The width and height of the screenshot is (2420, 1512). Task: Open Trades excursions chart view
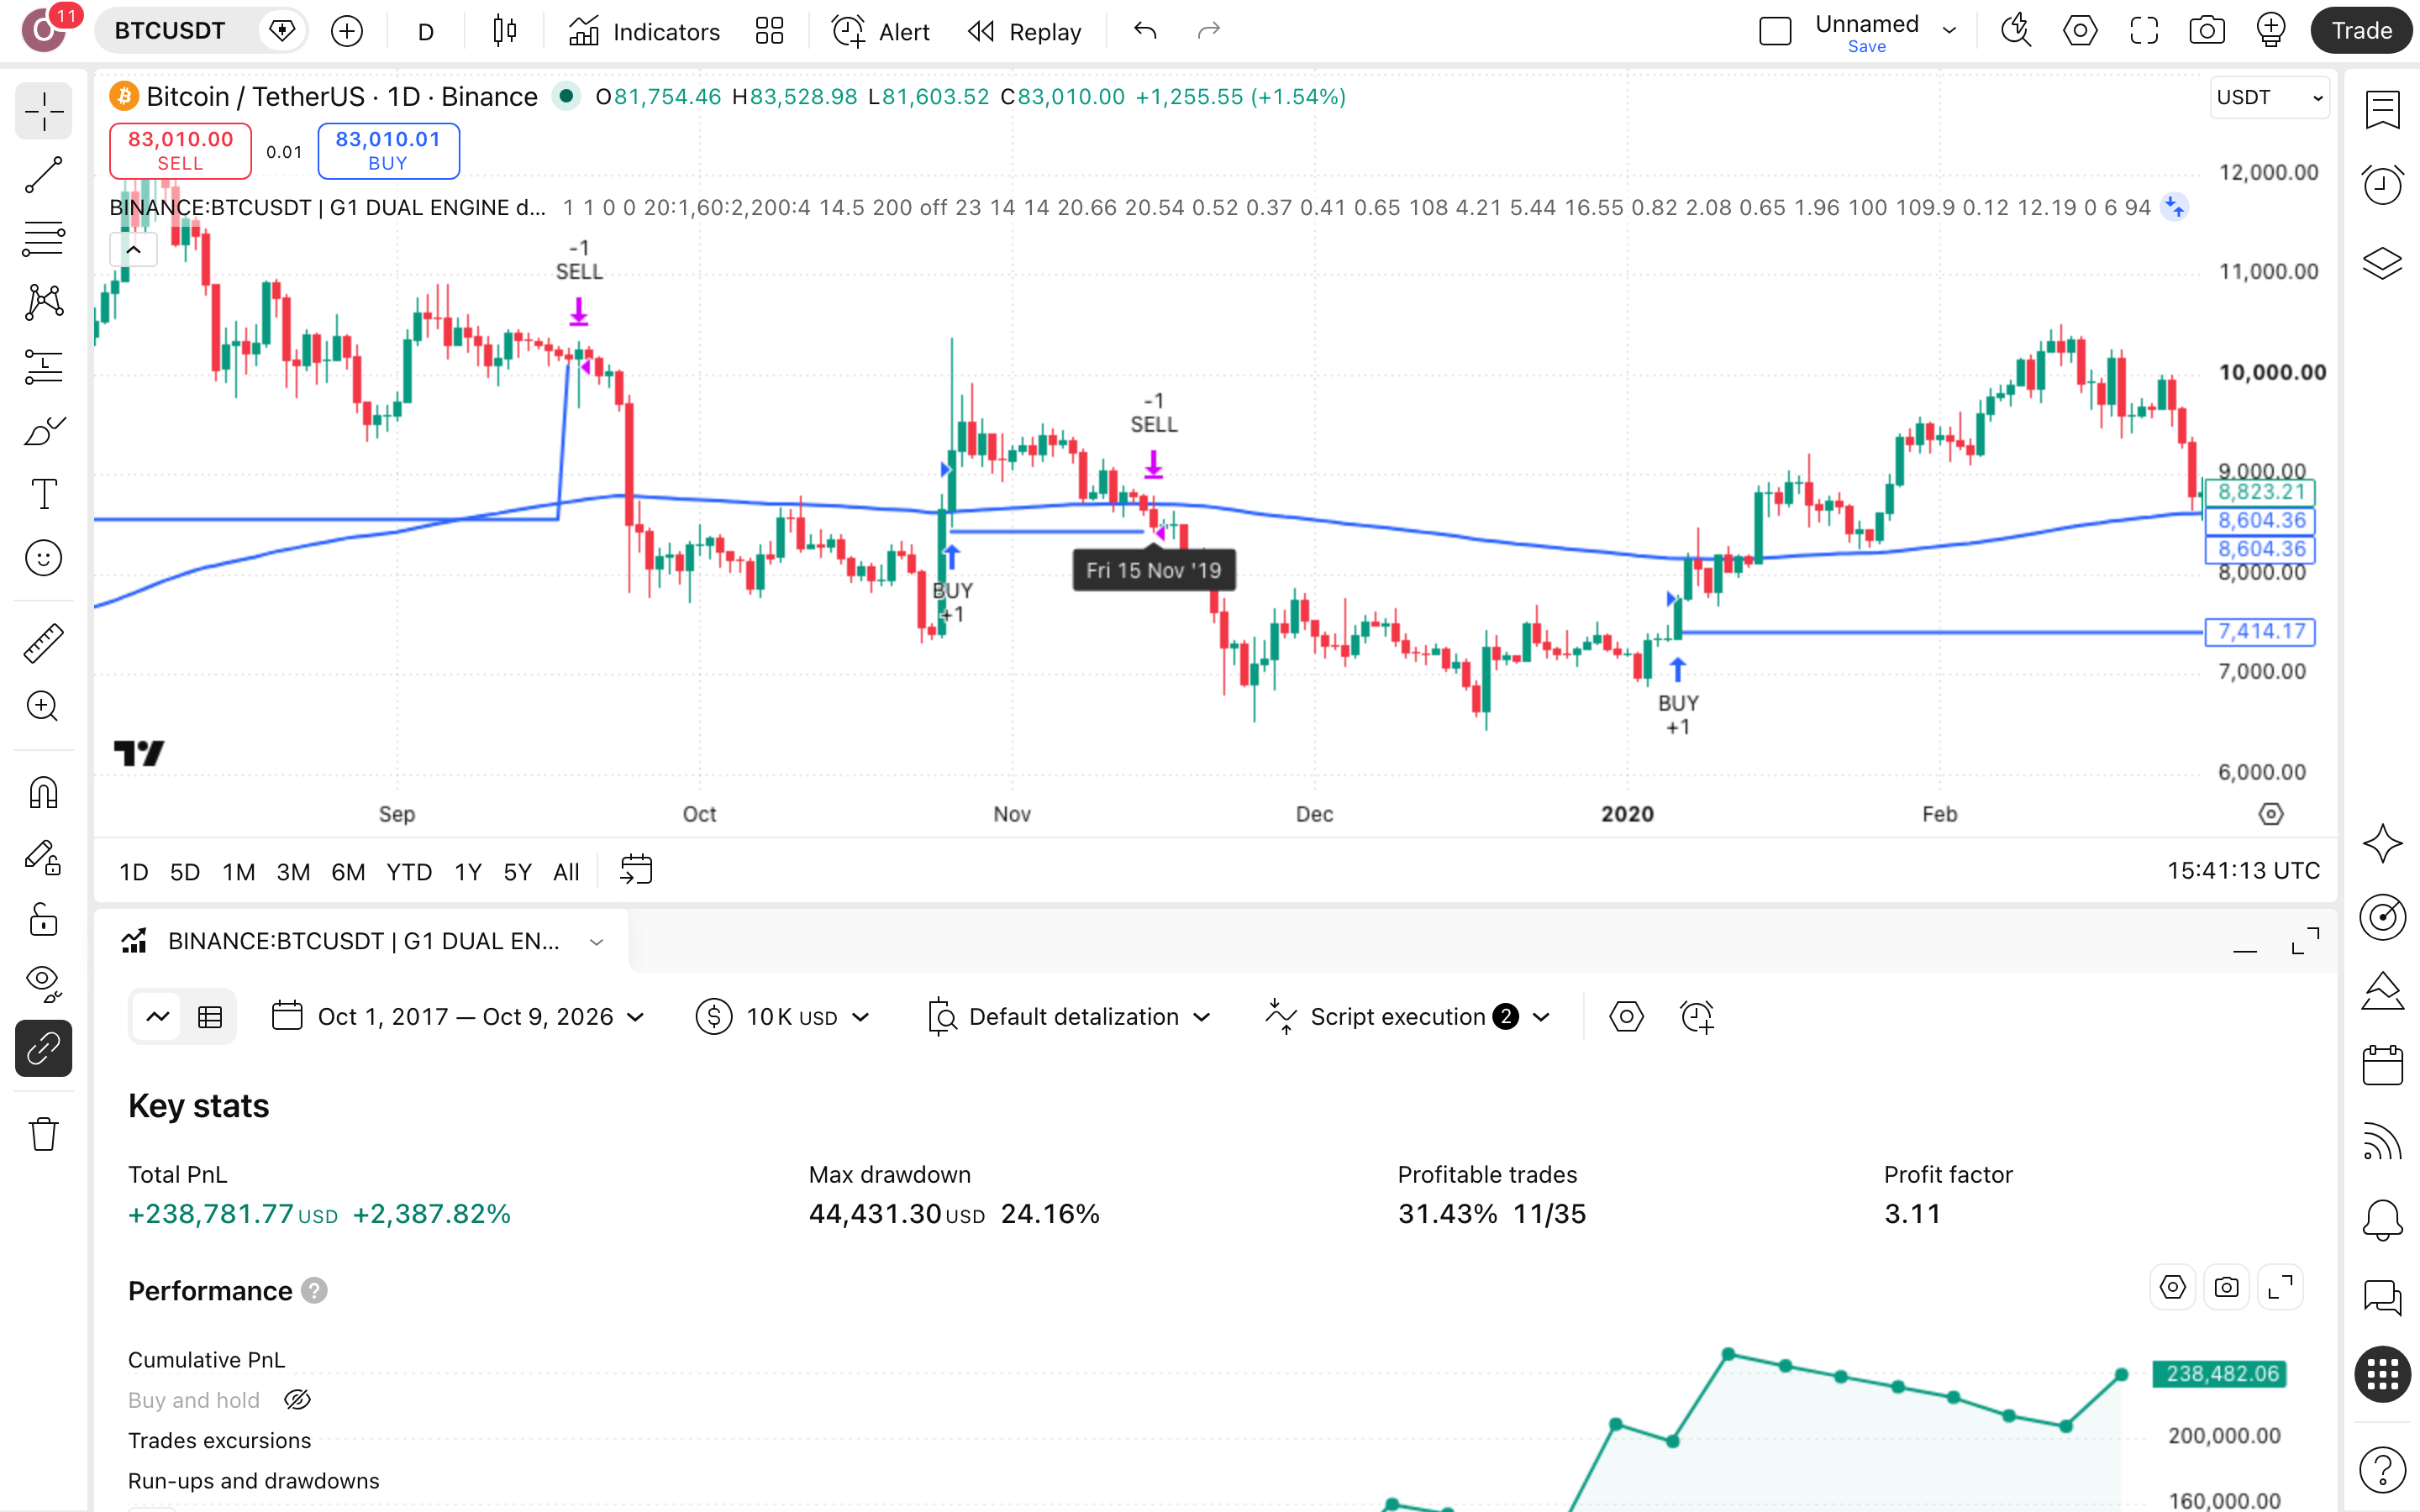point(219,1441)
